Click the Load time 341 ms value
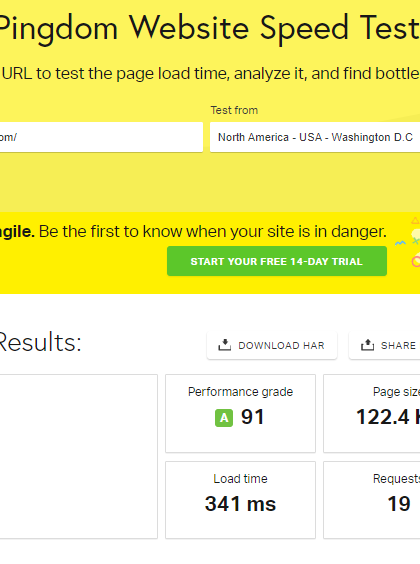This screenshot has width=420, height=564. point(240,504)
